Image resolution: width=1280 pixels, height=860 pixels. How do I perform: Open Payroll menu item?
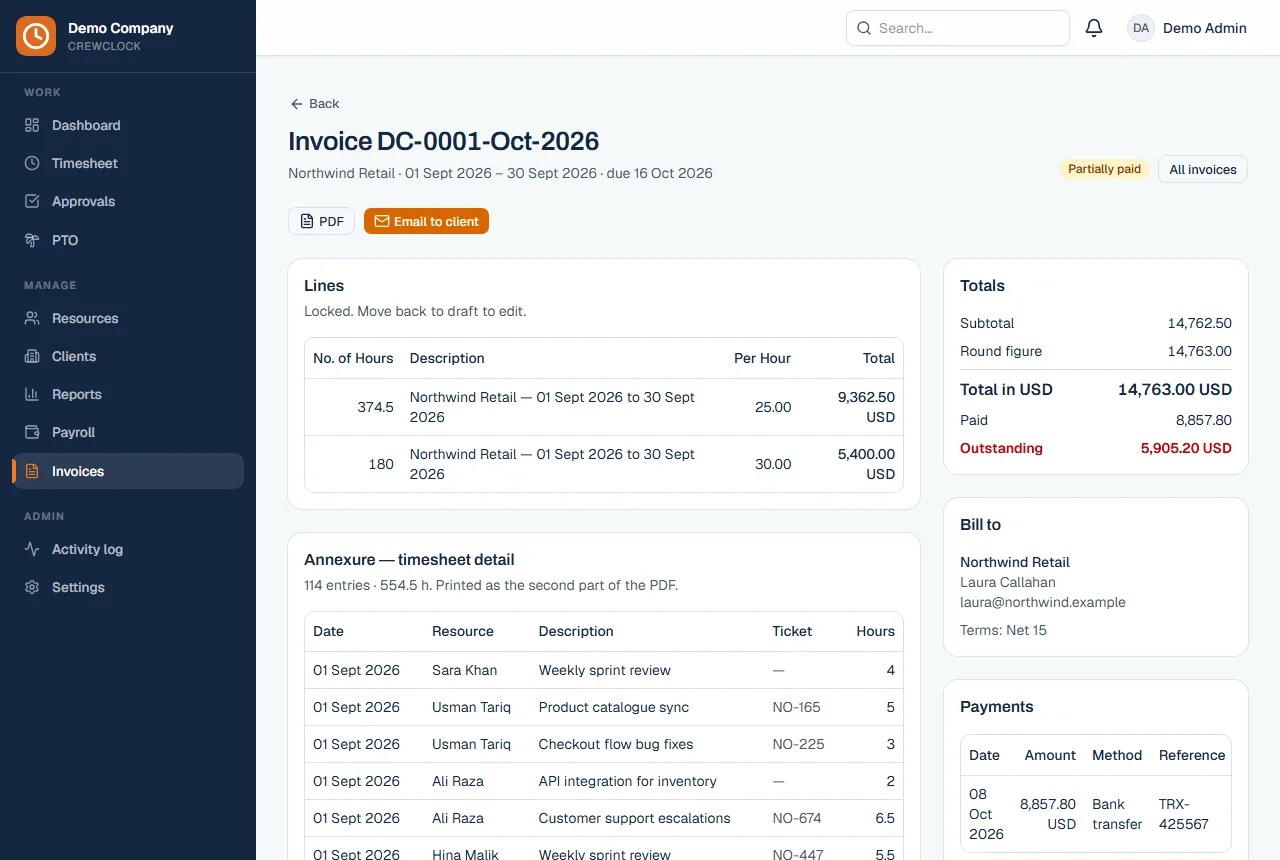[x=128, y=432]
